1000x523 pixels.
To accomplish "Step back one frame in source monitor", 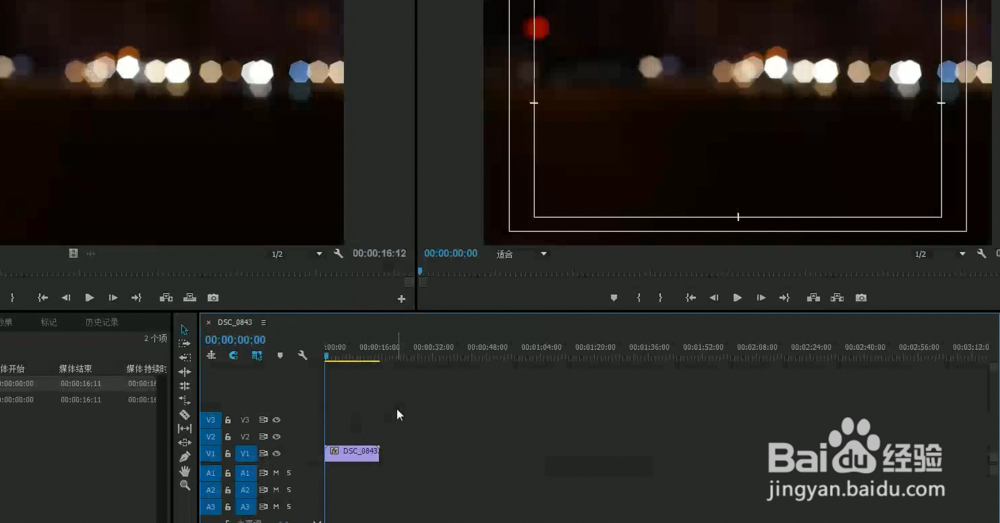I will pos(66,298).
